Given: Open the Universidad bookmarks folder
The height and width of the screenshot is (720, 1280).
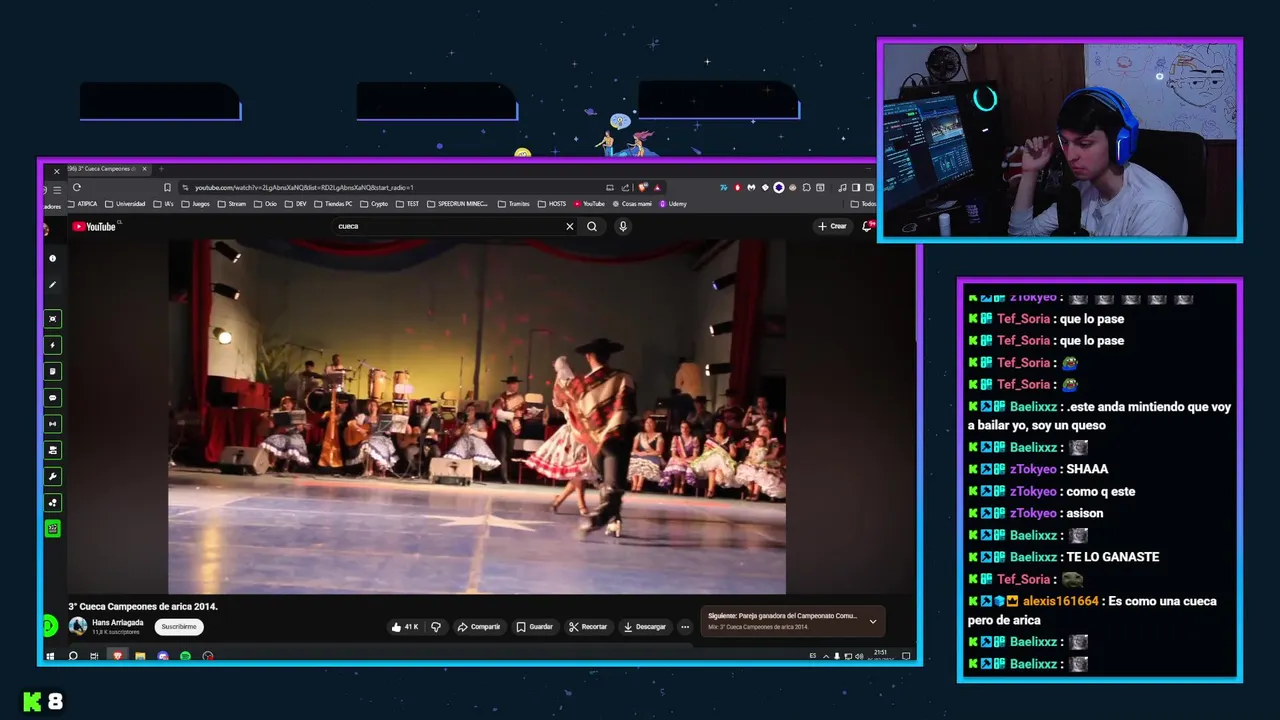Looking at the screenshot, I should (125, 204).
